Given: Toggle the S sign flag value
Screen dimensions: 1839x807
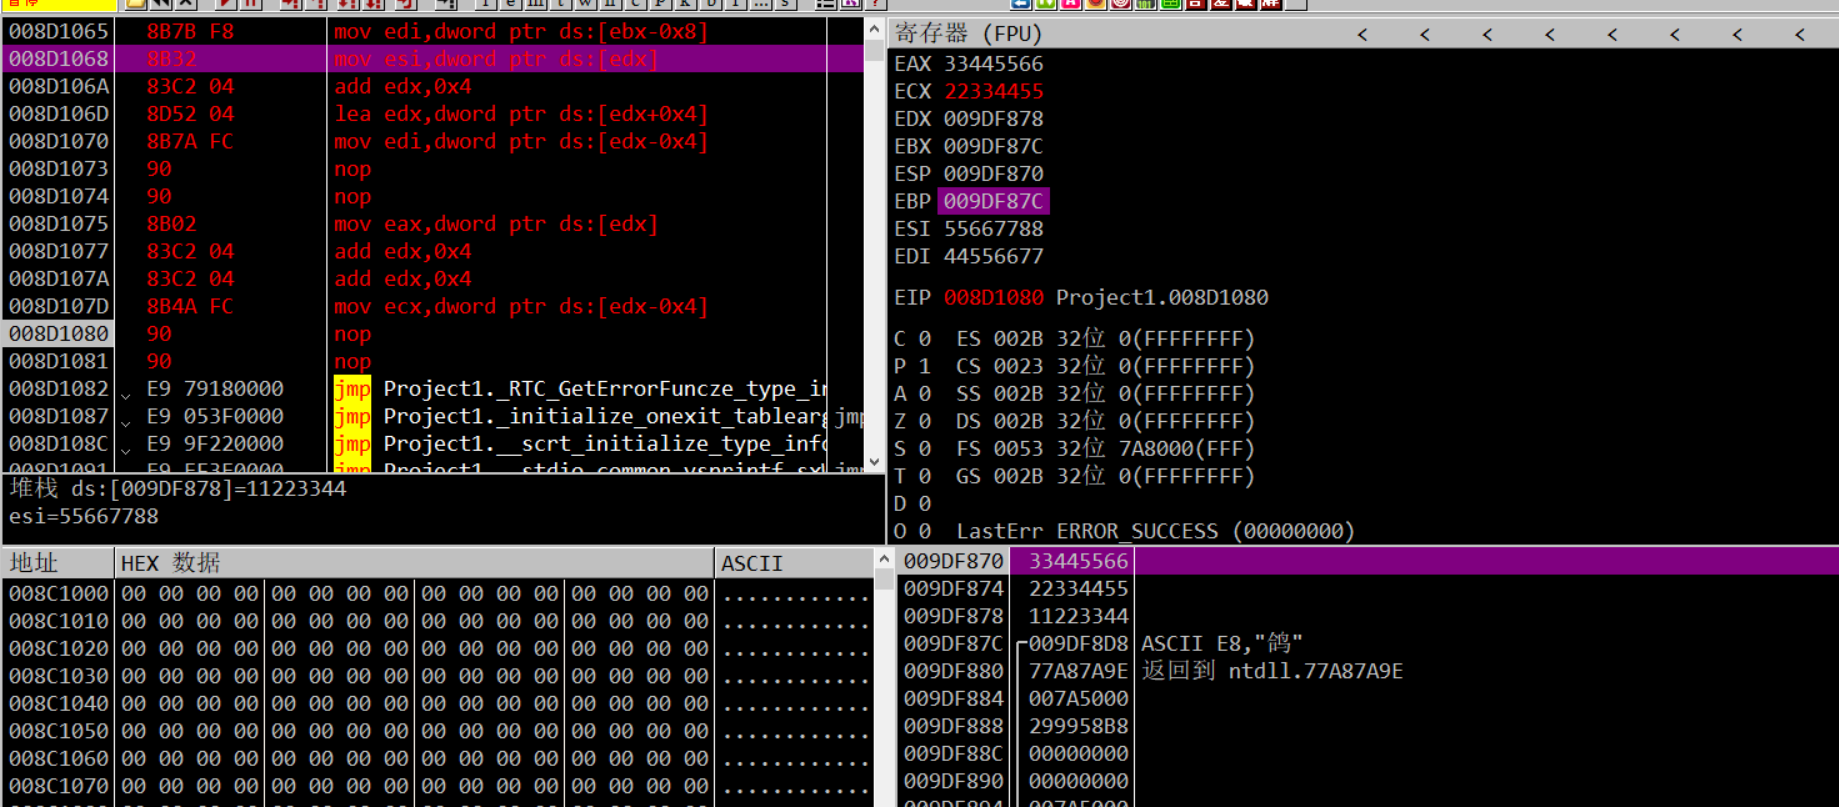Looking at the screenshot, I should tap(924, 449).
